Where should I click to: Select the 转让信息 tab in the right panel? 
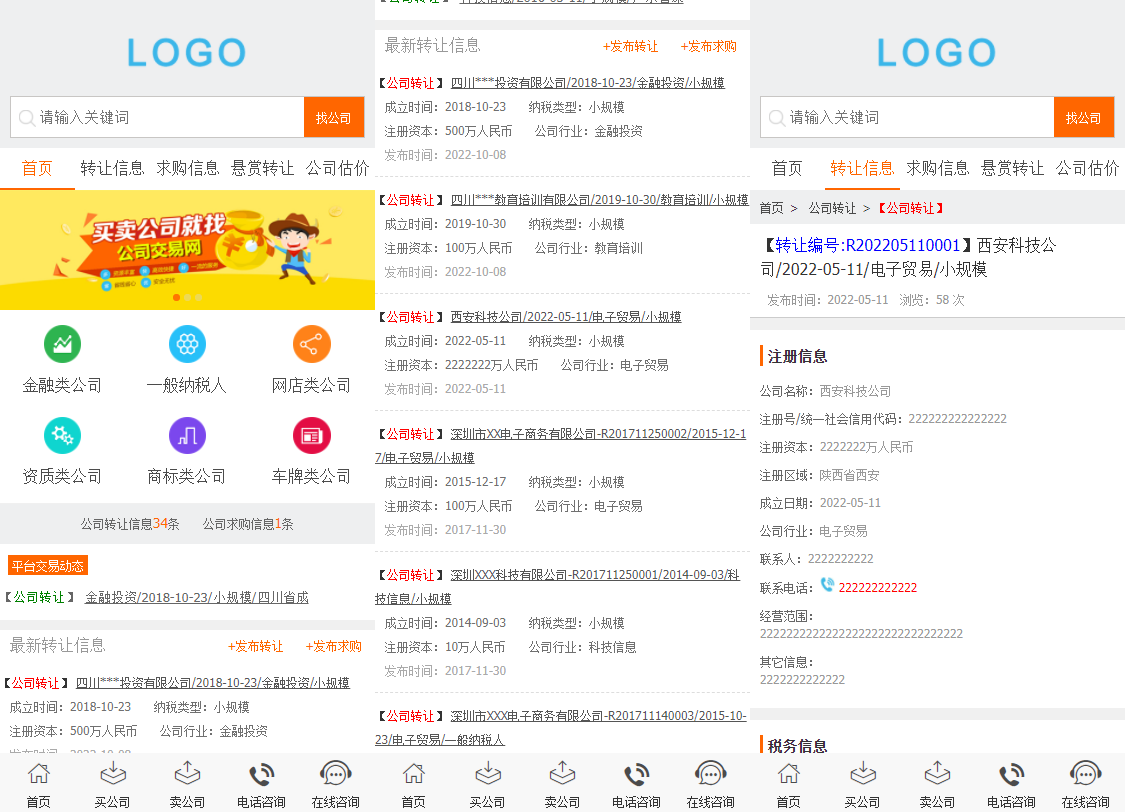tap(862, 169)
